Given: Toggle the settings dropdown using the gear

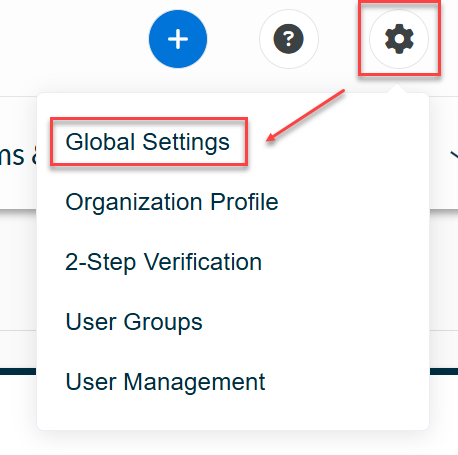Looking at the screenshot, I should click(399, 39).
